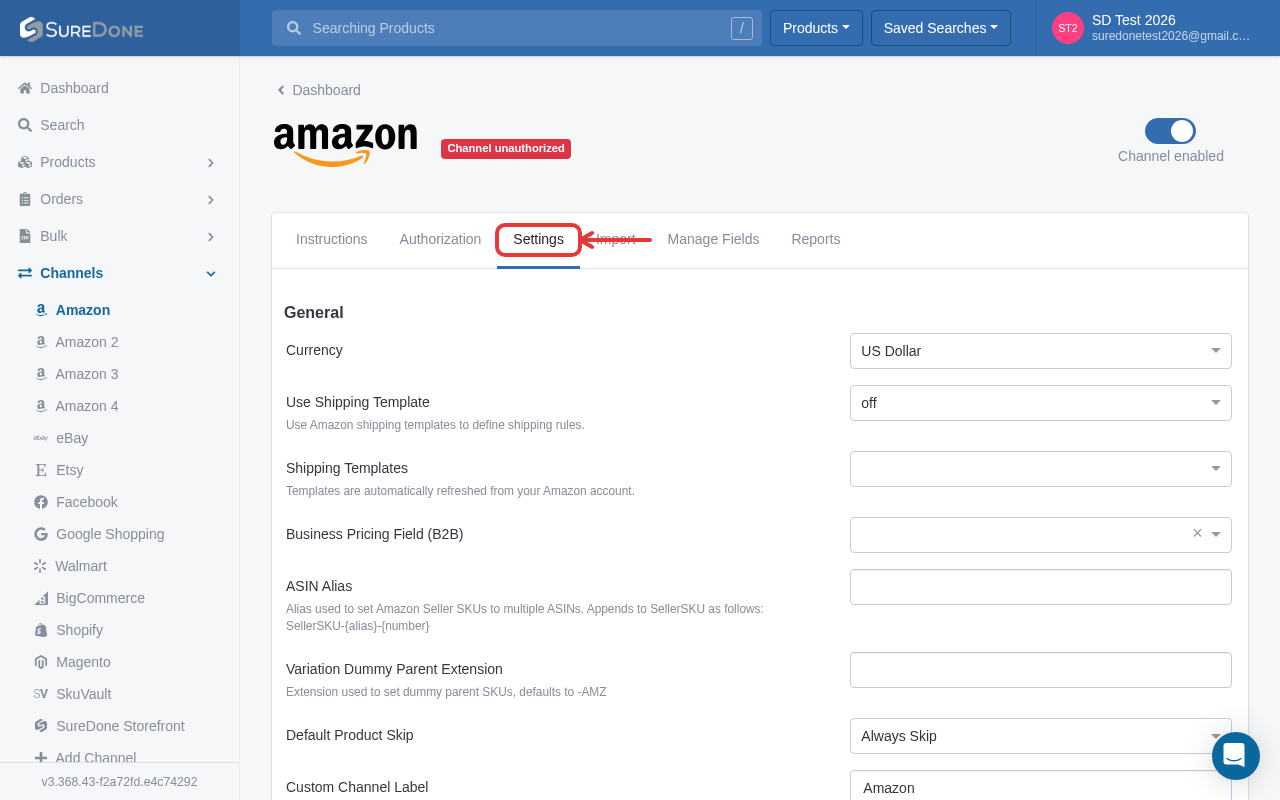Click the BigCommerce channel icon
1280x800 pixels.
tap(41, 598)
